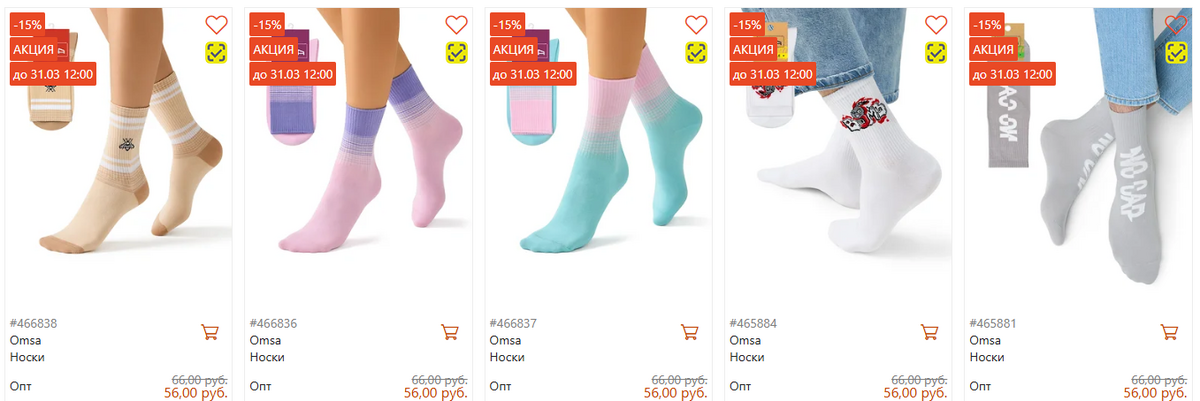Open quick view for white graphic socks
The height and width of the screenshot is (401, 1200).
[936, 52]
